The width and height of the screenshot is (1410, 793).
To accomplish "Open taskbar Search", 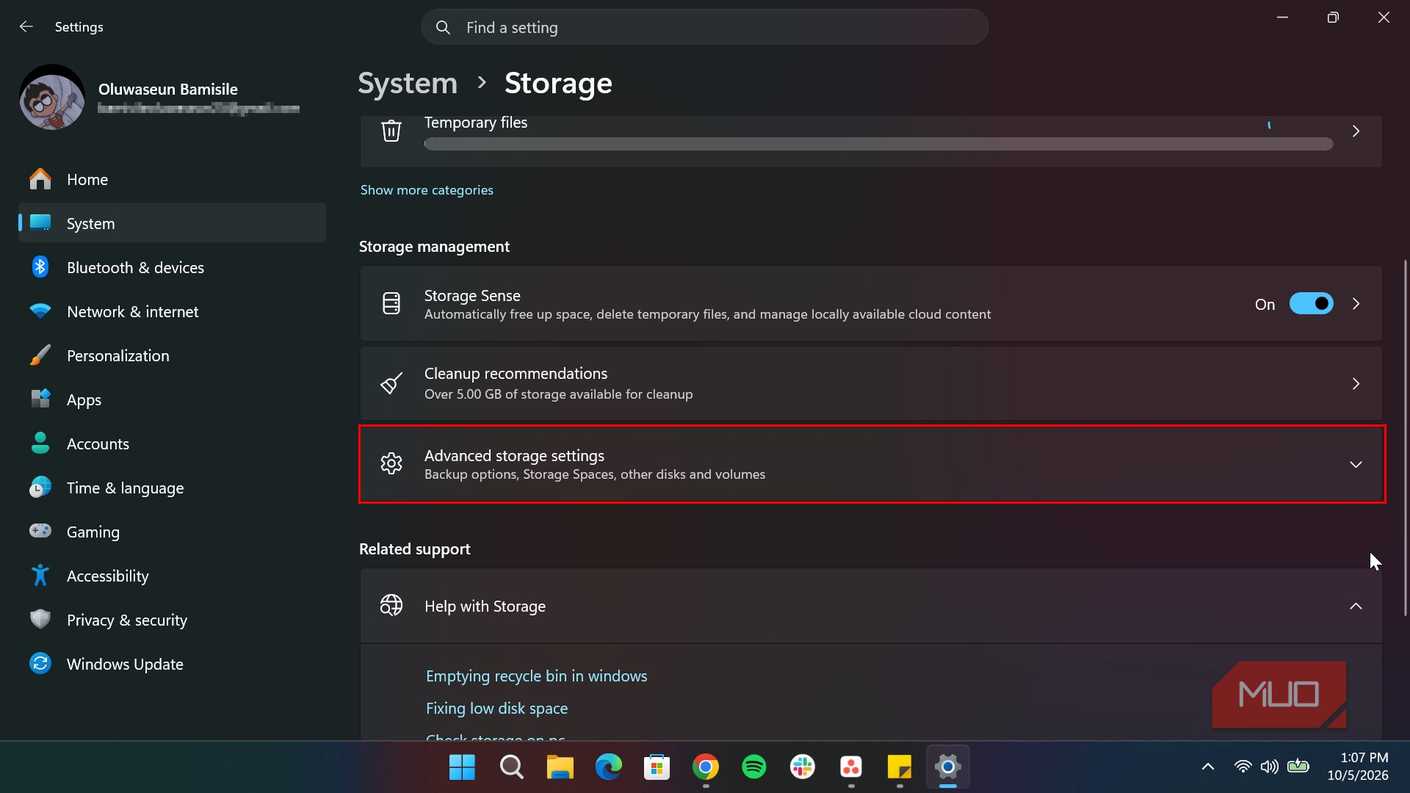I will click(x=511, y=767).
